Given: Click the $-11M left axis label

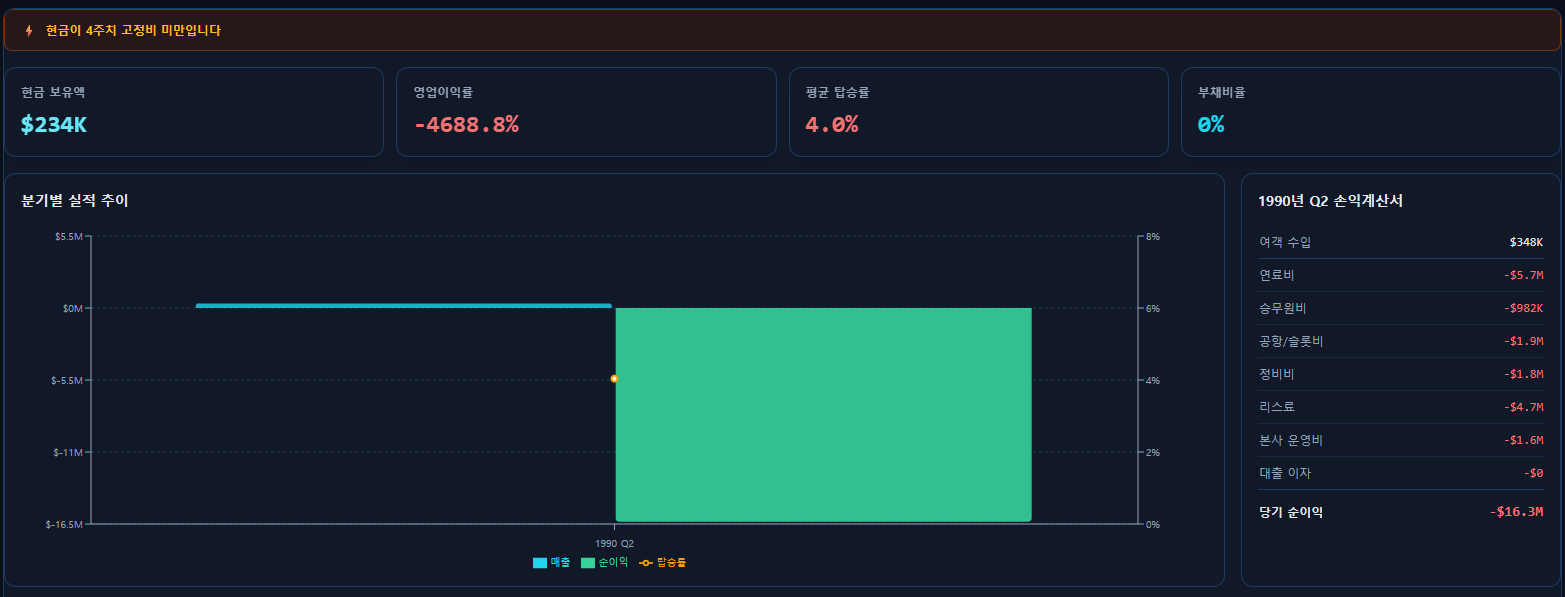Looking at the screenshot, I should (x=66, y=453).
